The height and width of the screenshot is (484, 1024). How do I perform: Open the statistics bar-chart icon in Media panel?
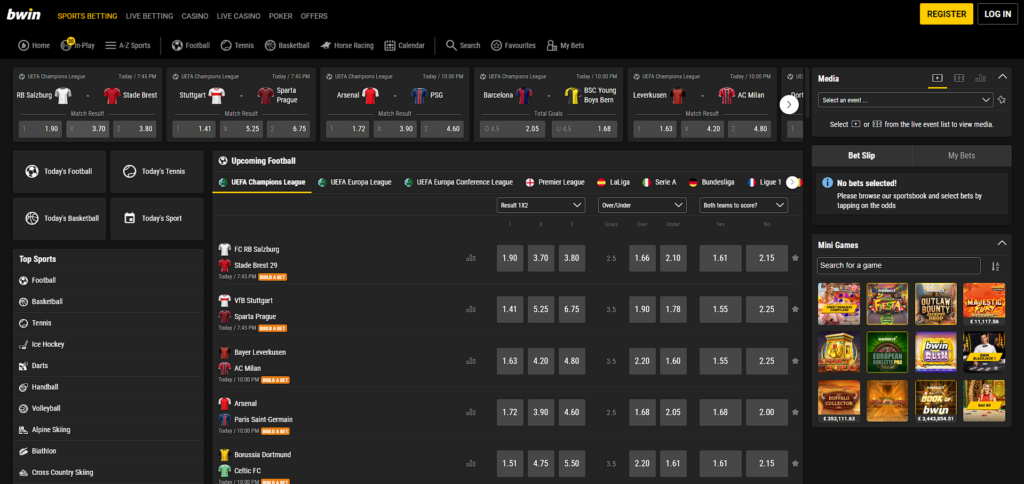[980, 78]
